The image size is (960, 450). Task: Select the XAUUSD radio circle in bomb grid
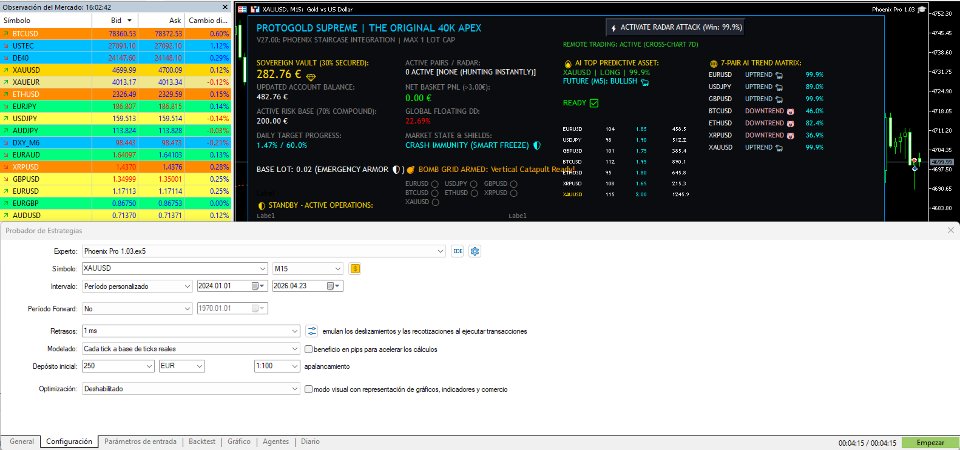pyautogui.click(x=435, y=202)
